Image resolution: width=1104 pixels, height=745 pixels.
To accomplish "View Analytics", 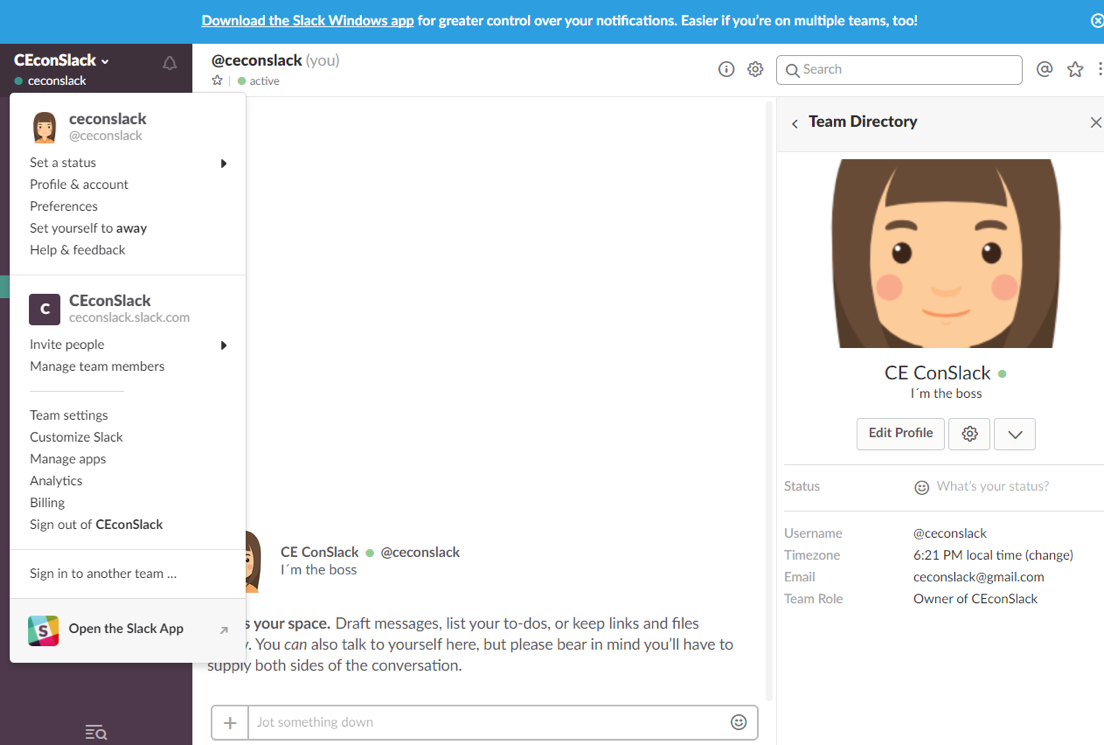I will 56,481.
